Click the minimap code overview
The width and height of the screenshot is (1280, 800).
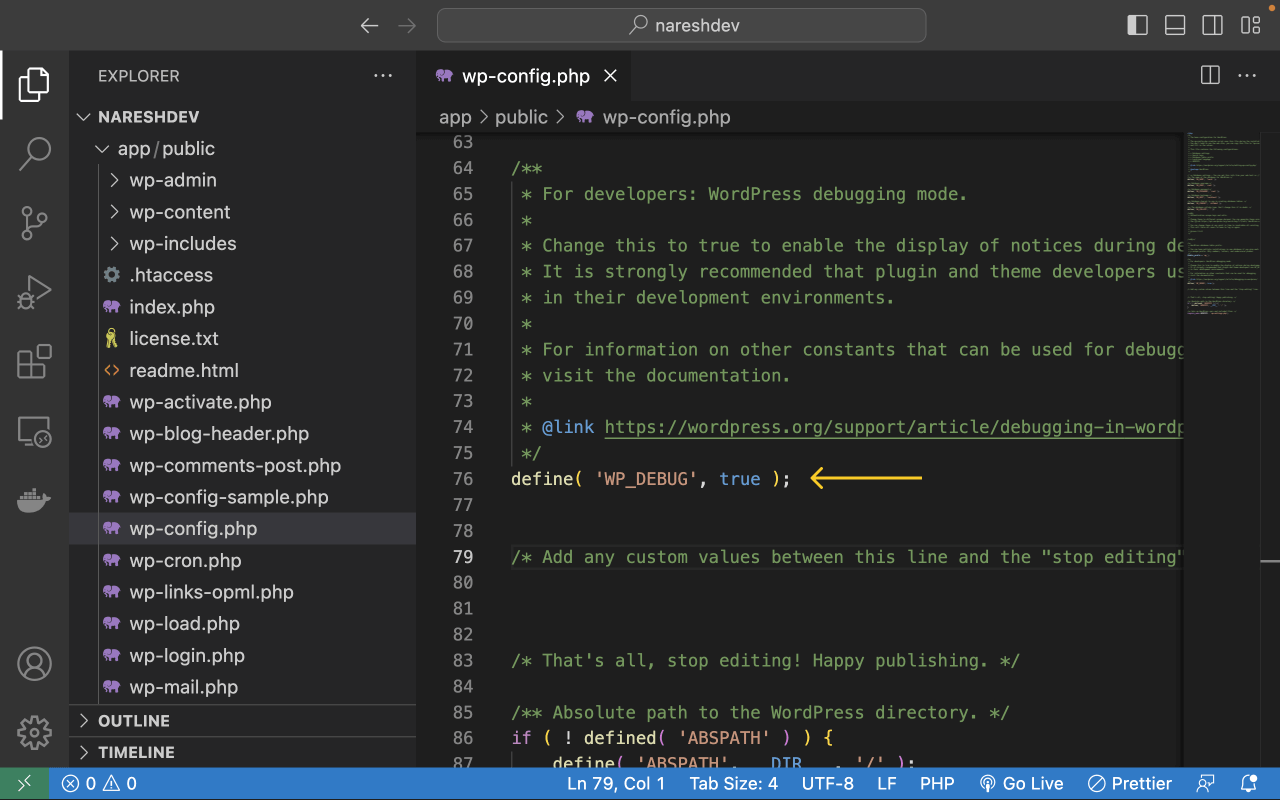click(1225, 222)
